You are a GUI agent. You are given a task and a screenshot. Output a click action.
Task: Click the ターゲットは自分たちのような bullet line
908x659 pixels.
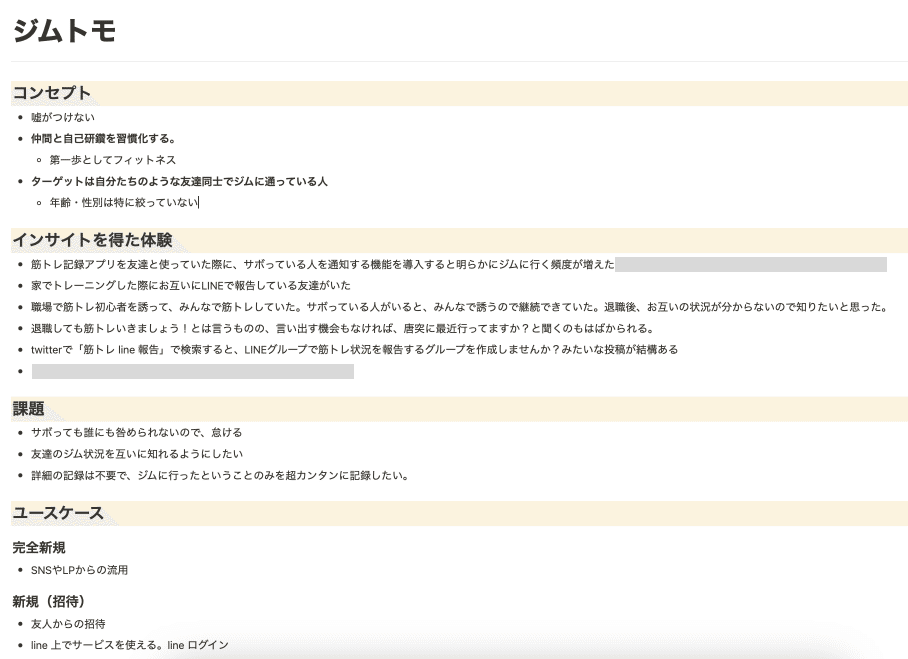[x=179, y=181]
